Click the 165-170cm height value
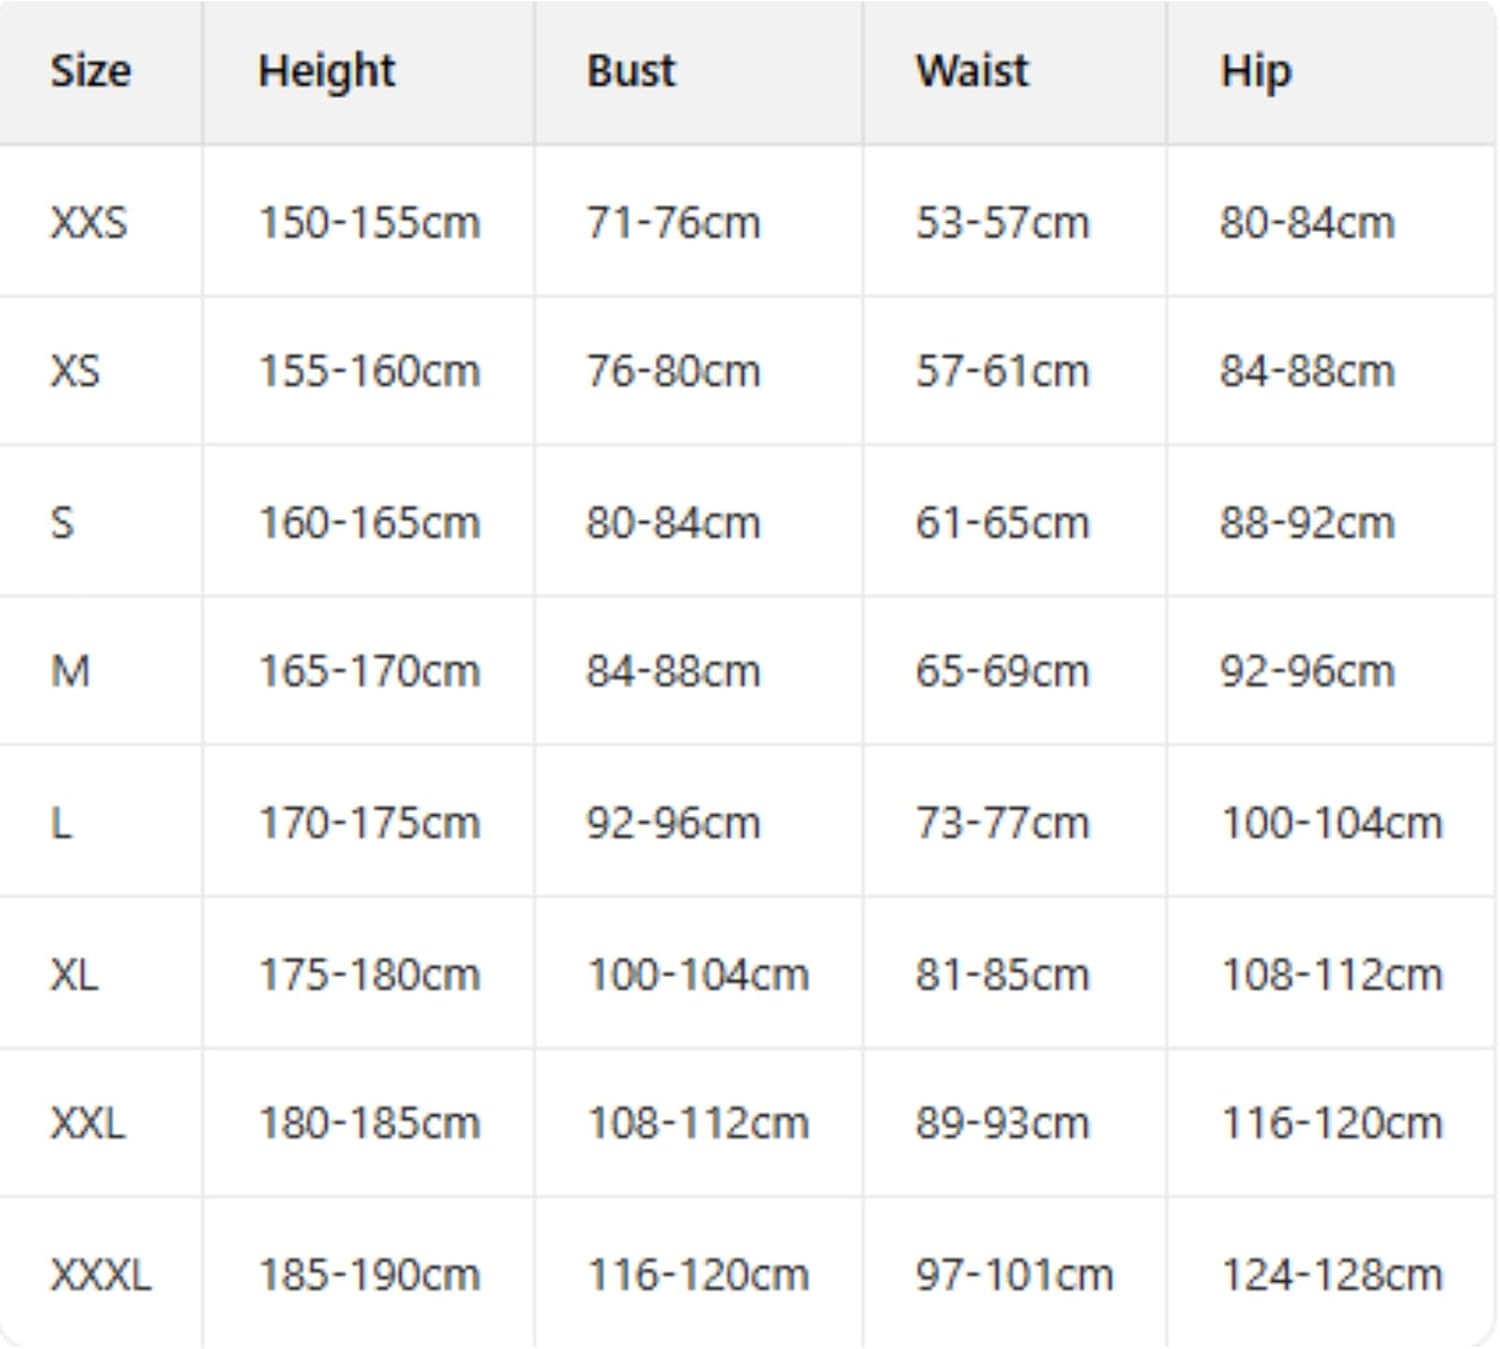Image resolution: width=1500 pixels, height=1349 pixels. [369, 671]
